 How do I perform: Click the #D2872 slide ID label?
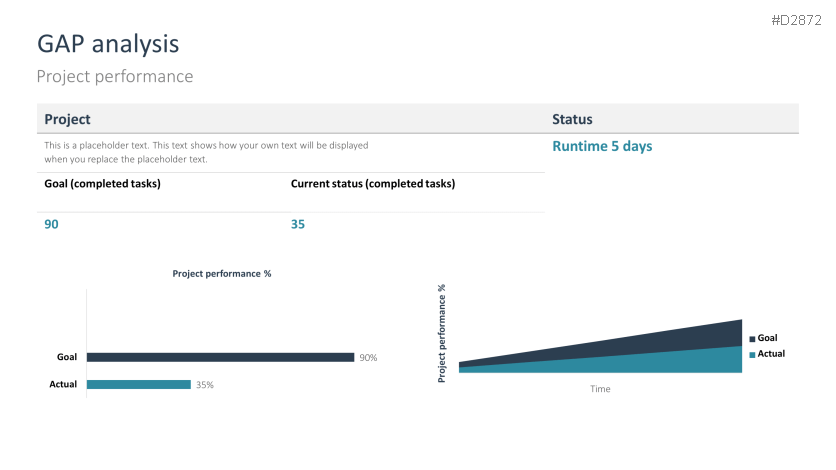(796, 20)
